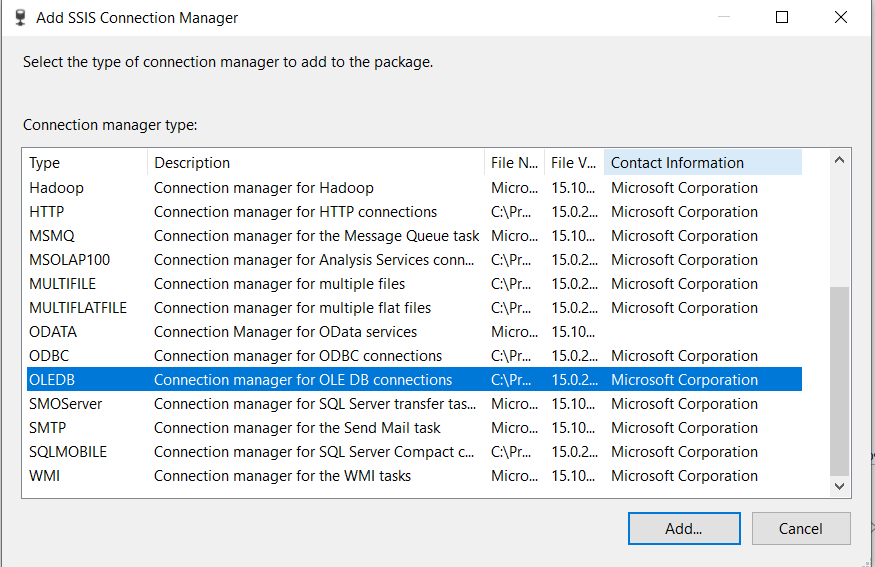Screen dimensions: 875x567
Task: Select the Hadoop connection manager row
Action: click(57, 188)
